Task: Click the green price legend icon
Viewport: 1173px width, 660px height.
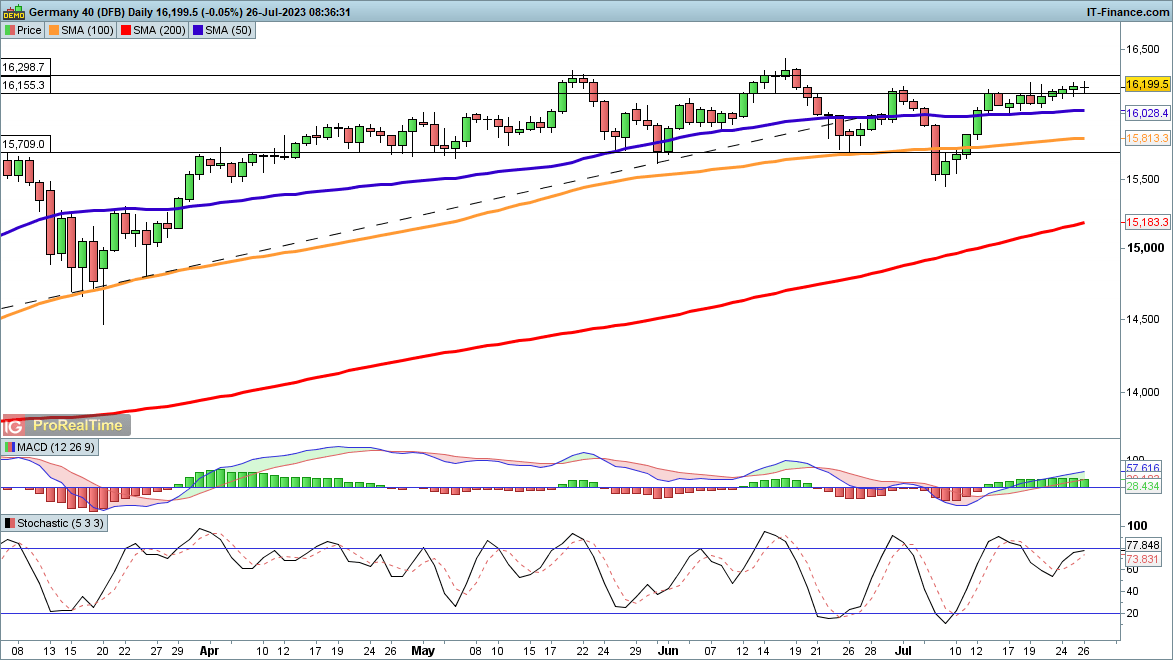Action: click(x=10, y=30)
